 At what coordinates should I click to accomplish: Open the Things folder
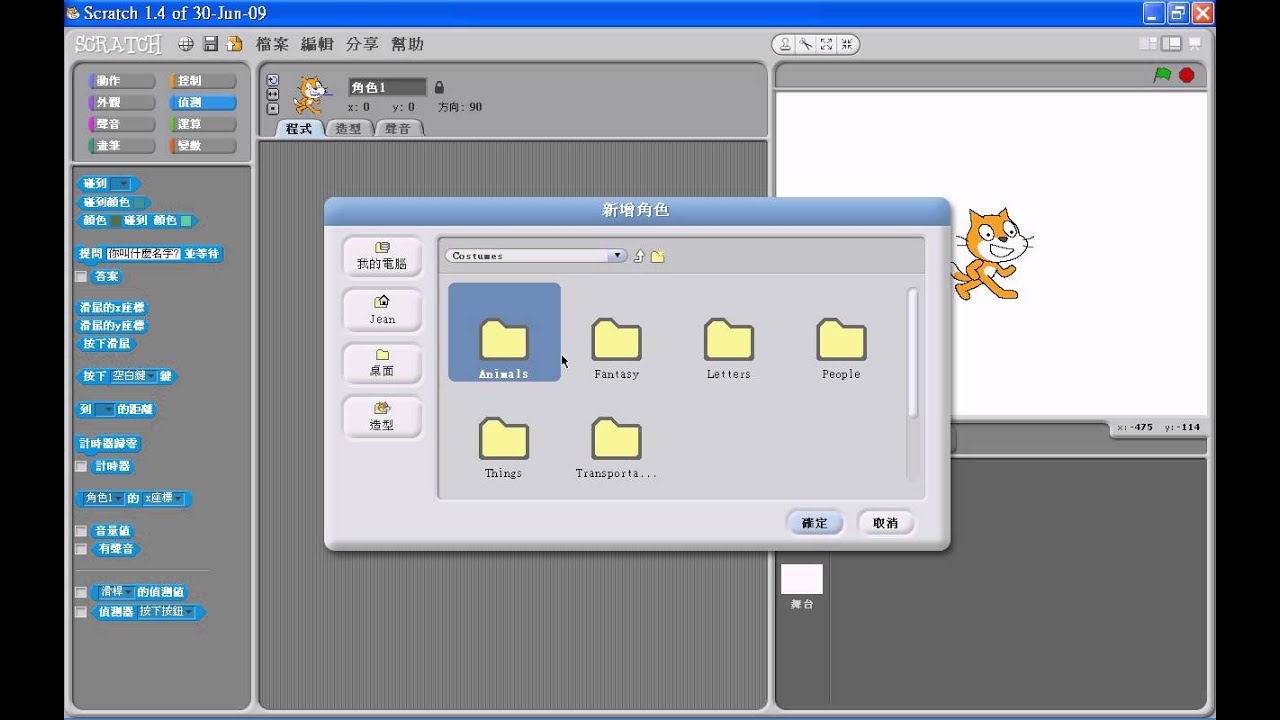(503, 446)
